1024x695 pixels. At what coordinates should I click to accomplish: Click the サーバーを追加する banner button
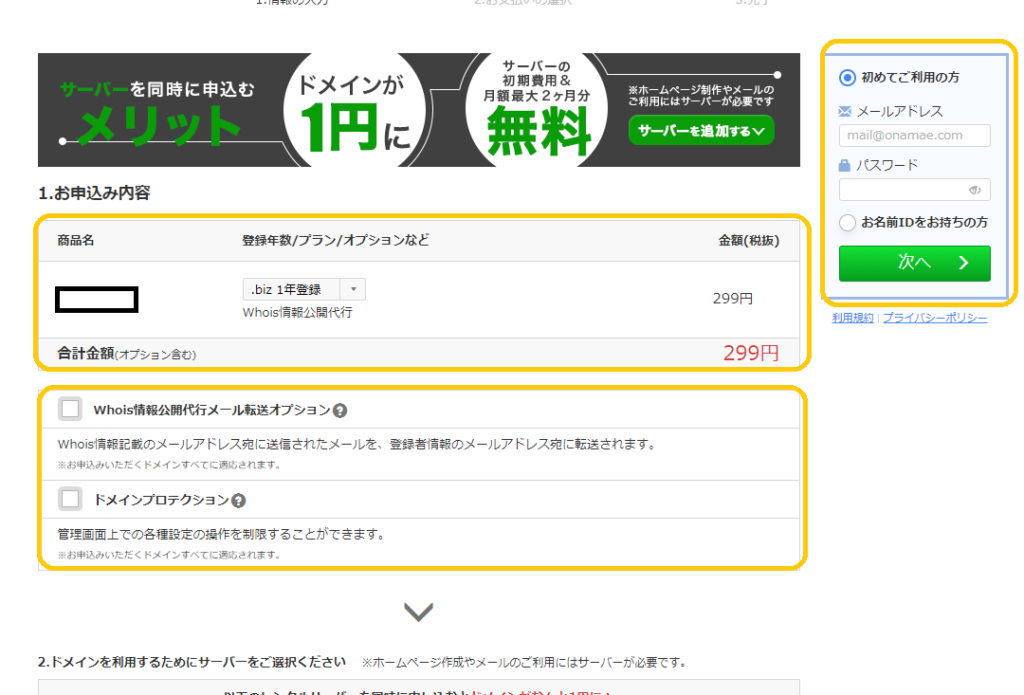(701, 131)
